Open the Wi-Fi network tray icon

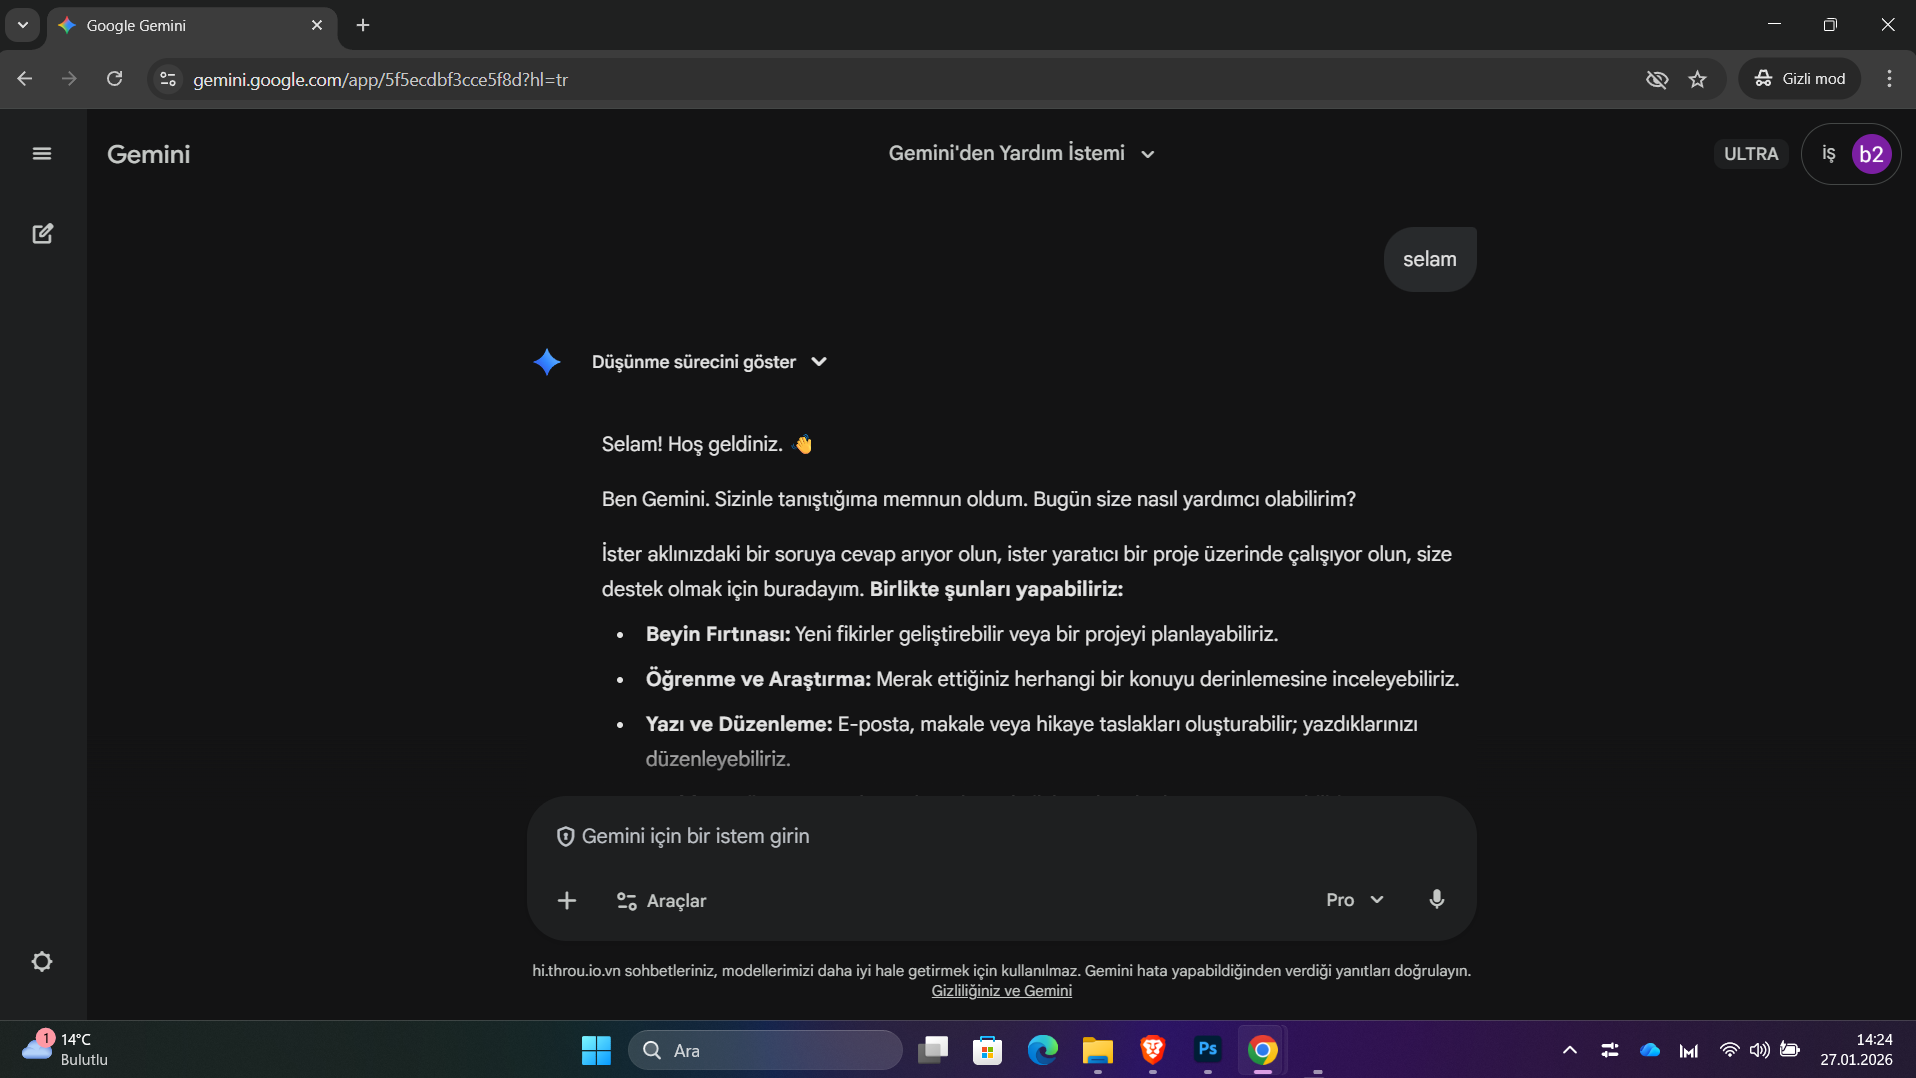point(1729,1050)
